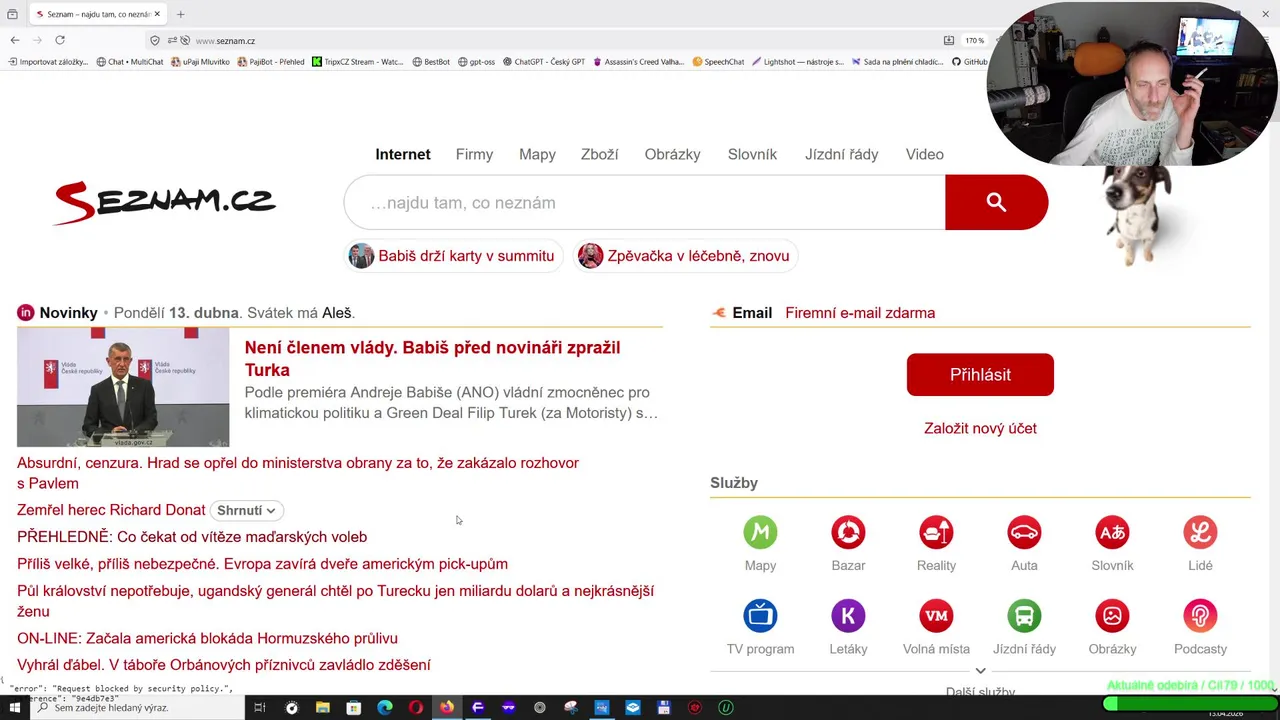This screenshot has height=720, width=1280.
Task: Select the Video search tab
Action: coord(924,154)
